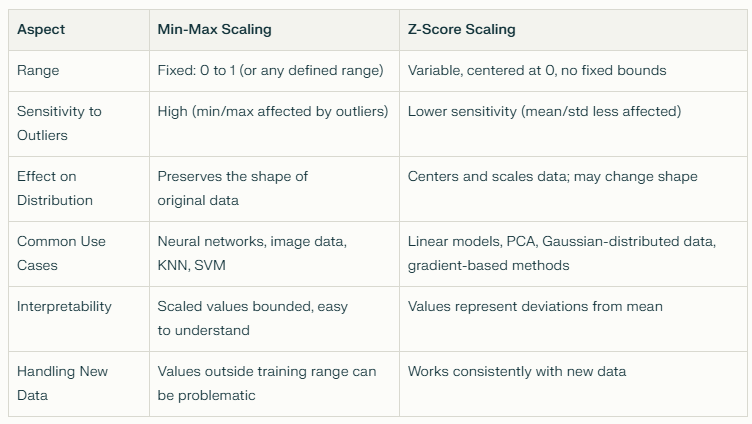
Task: Select the Range row label
Action: pyautogui.click(x=38, y=70)
